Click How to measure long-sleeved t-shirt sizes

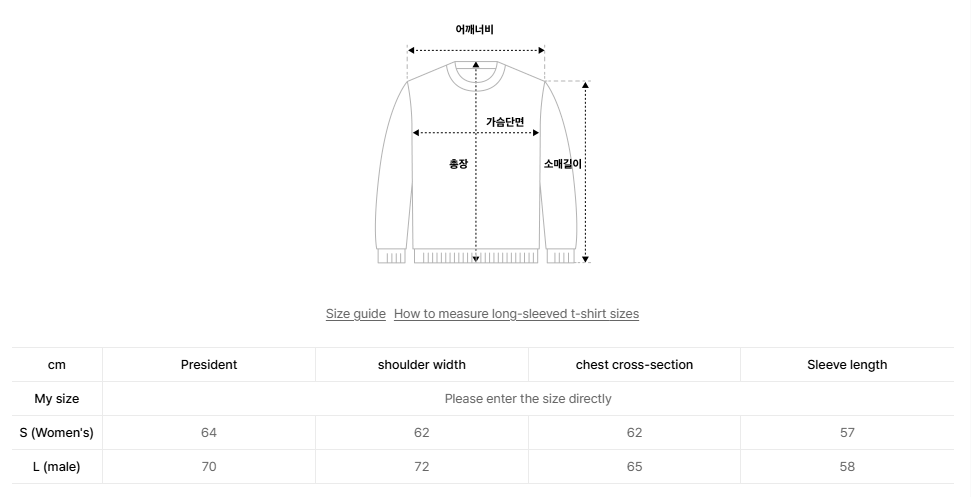tap(516, 314)
